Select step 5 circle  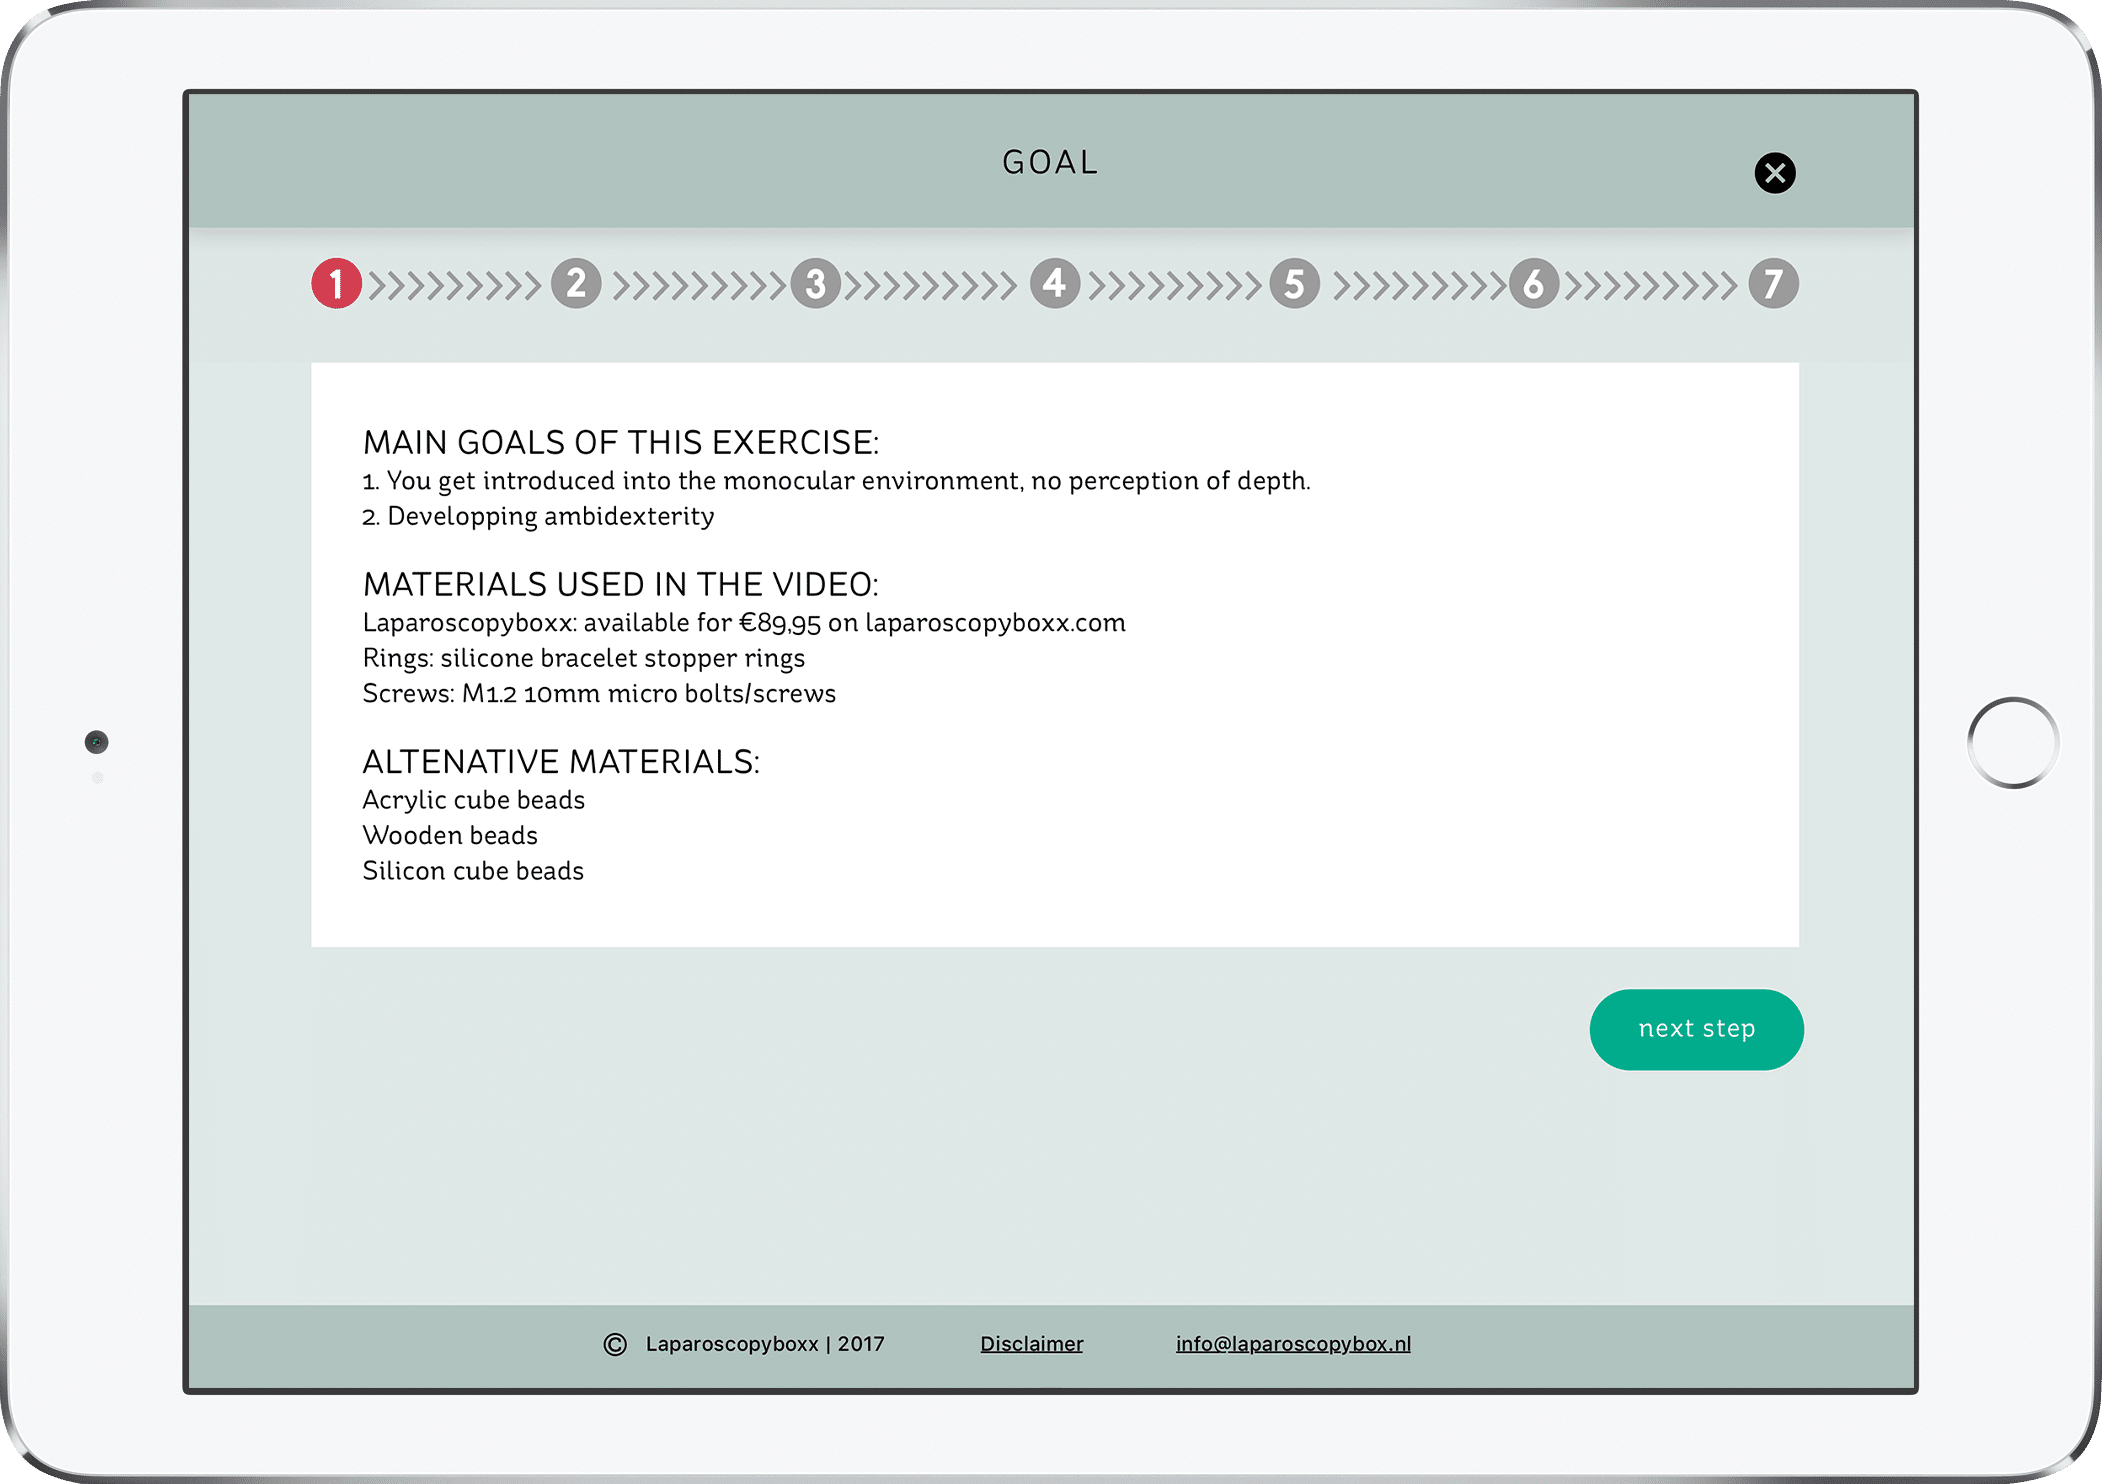tap(1295, 284)
